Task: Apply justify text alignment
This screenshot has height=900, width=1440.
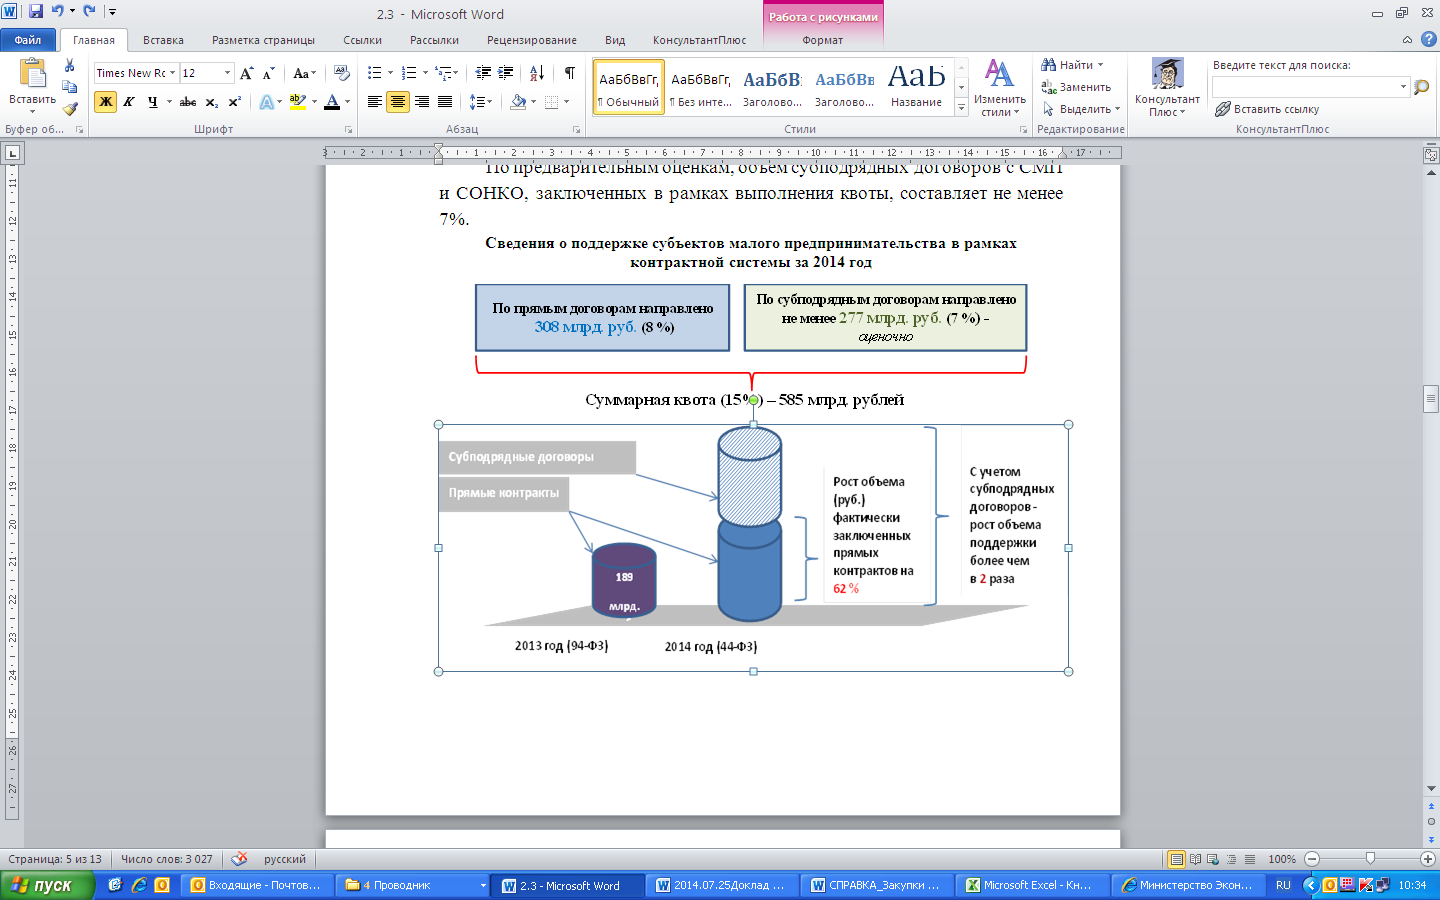Action: (x=445, y=102)
